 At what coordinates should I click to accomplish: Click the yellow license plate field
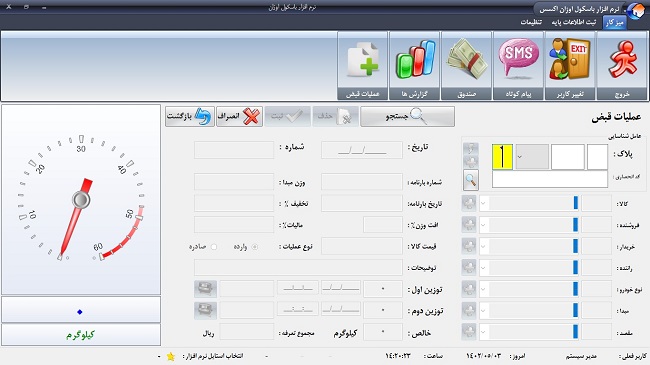tap(502, 157)
